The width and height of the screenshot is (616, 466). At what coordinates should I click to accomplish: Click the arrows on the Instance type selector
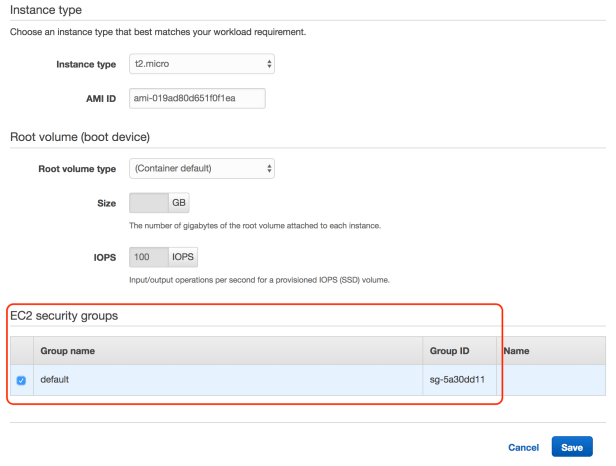click(269, 64)
